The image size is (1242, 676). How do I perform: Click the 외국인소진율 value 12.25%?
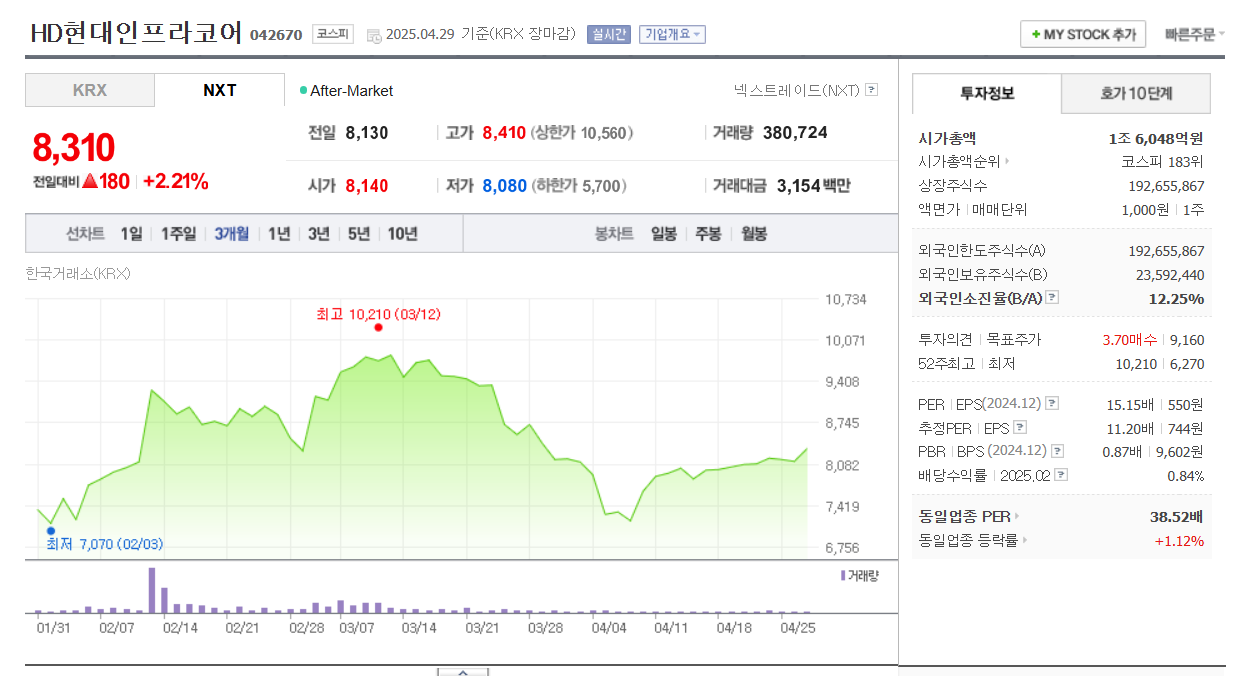pyautogui.click(x=1176, y=298)
